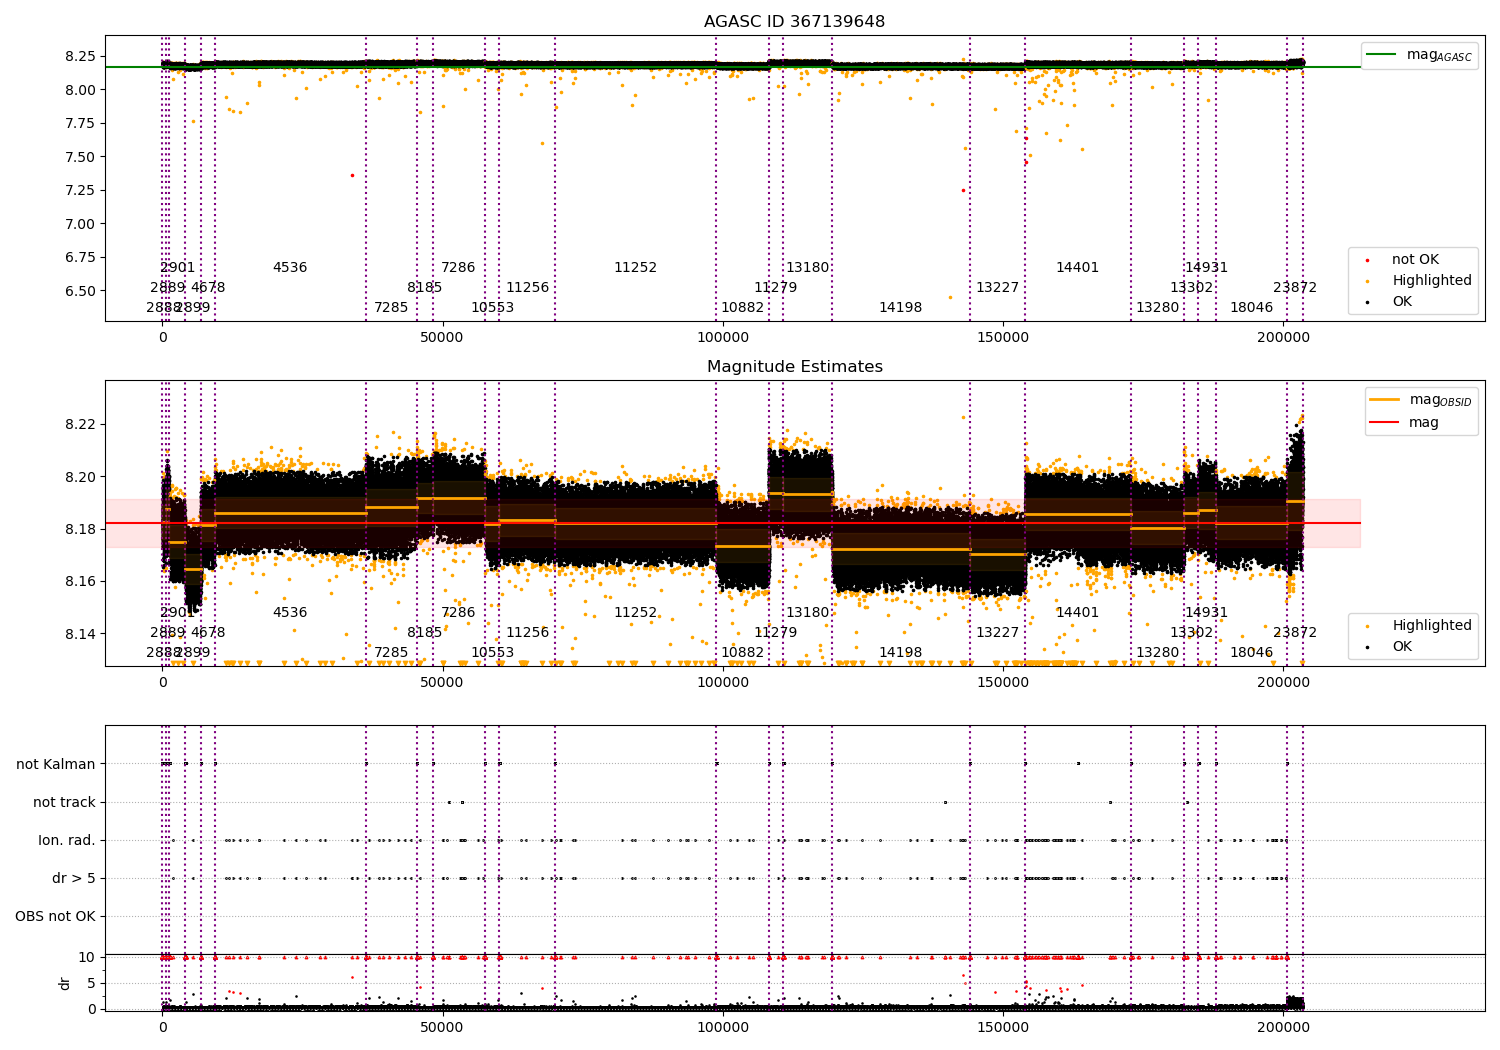Click the 8.22 y-axis tick label
Screen dimensions: 1500x1050
click(x=79, y=424)
